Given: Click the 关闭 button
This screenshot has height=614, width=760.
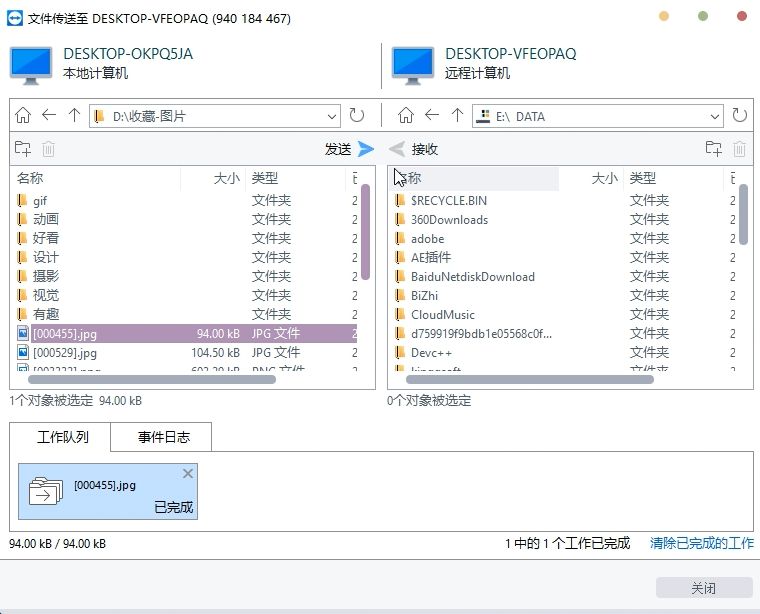Looking at the screenshot, I should (703, 588).
